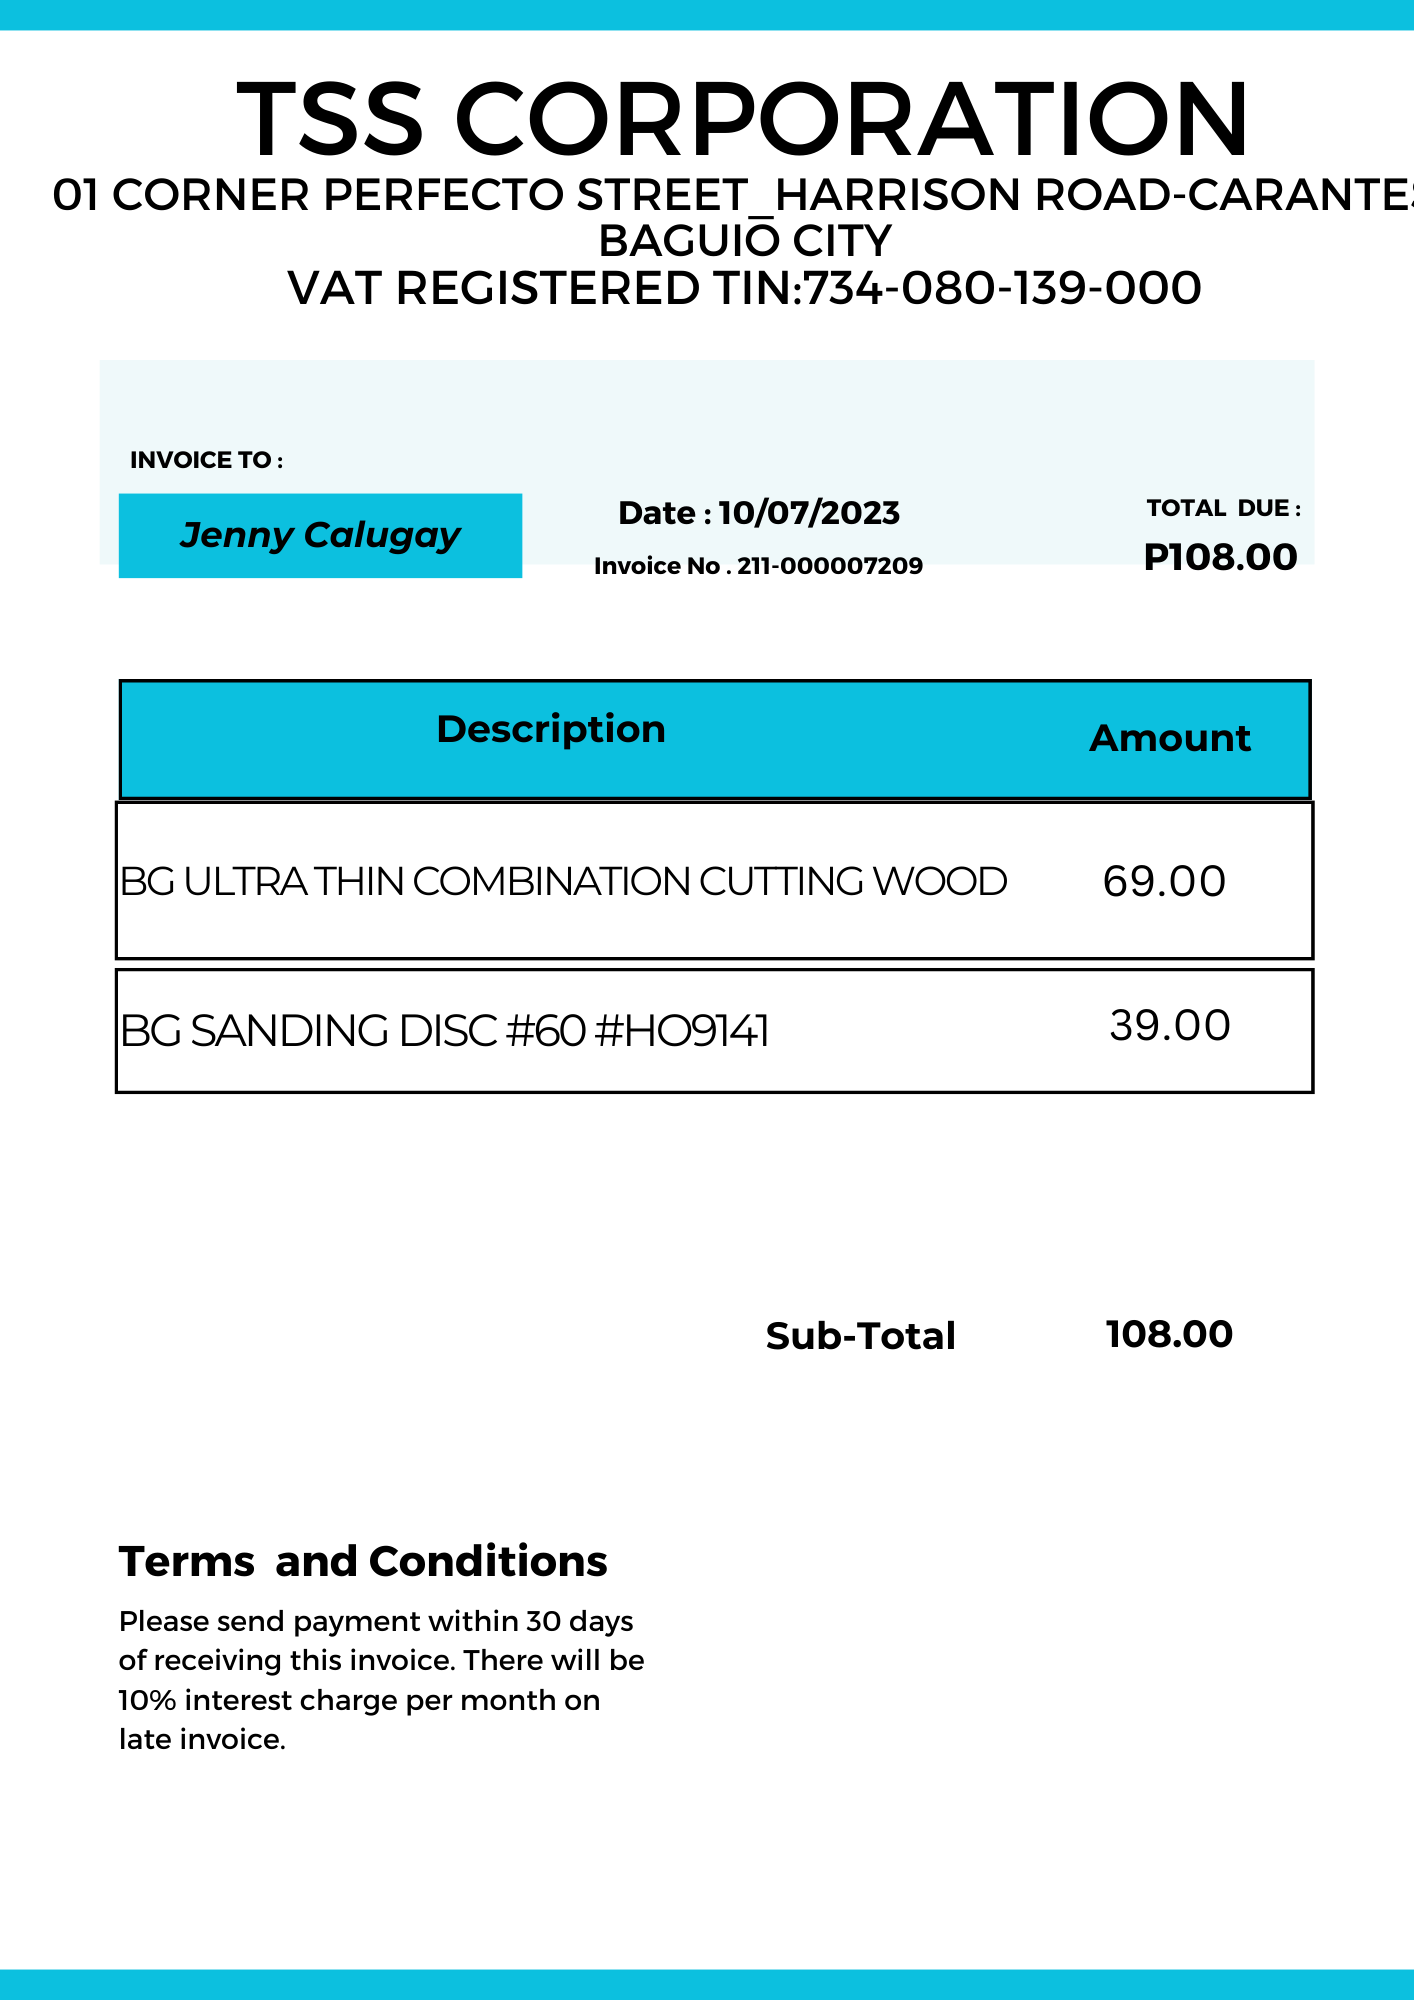Click the INVOICE TO label
This screenshot has height=2000, width=1414.
[206, 460]
